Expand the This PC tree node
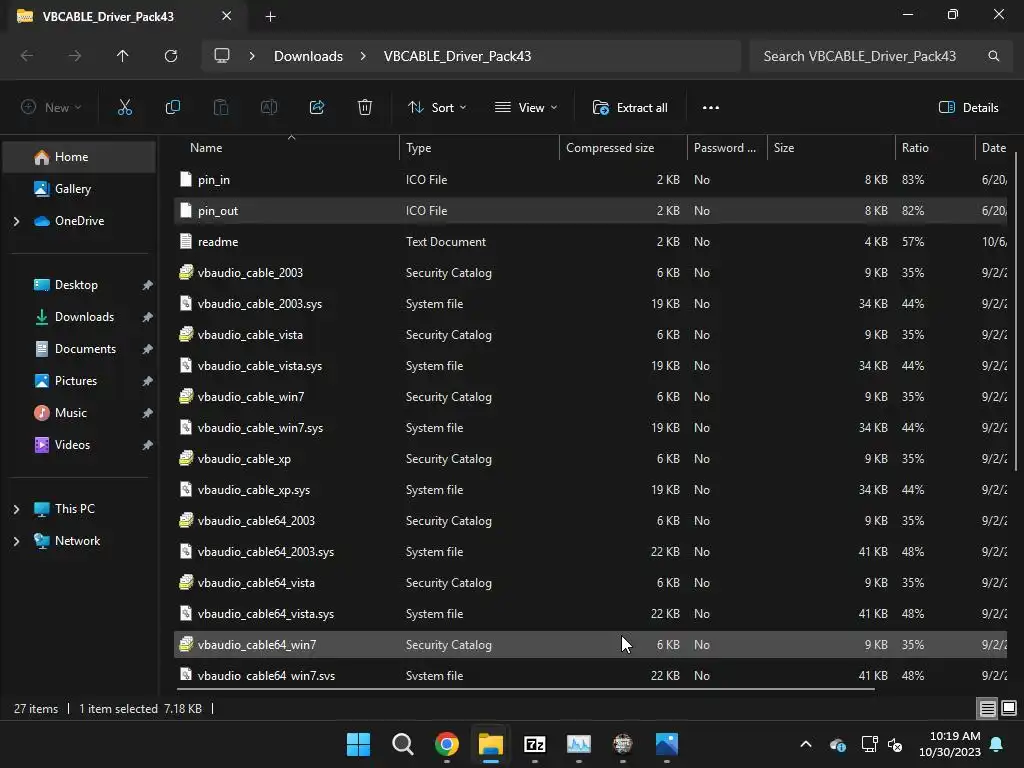 (16, 509)
